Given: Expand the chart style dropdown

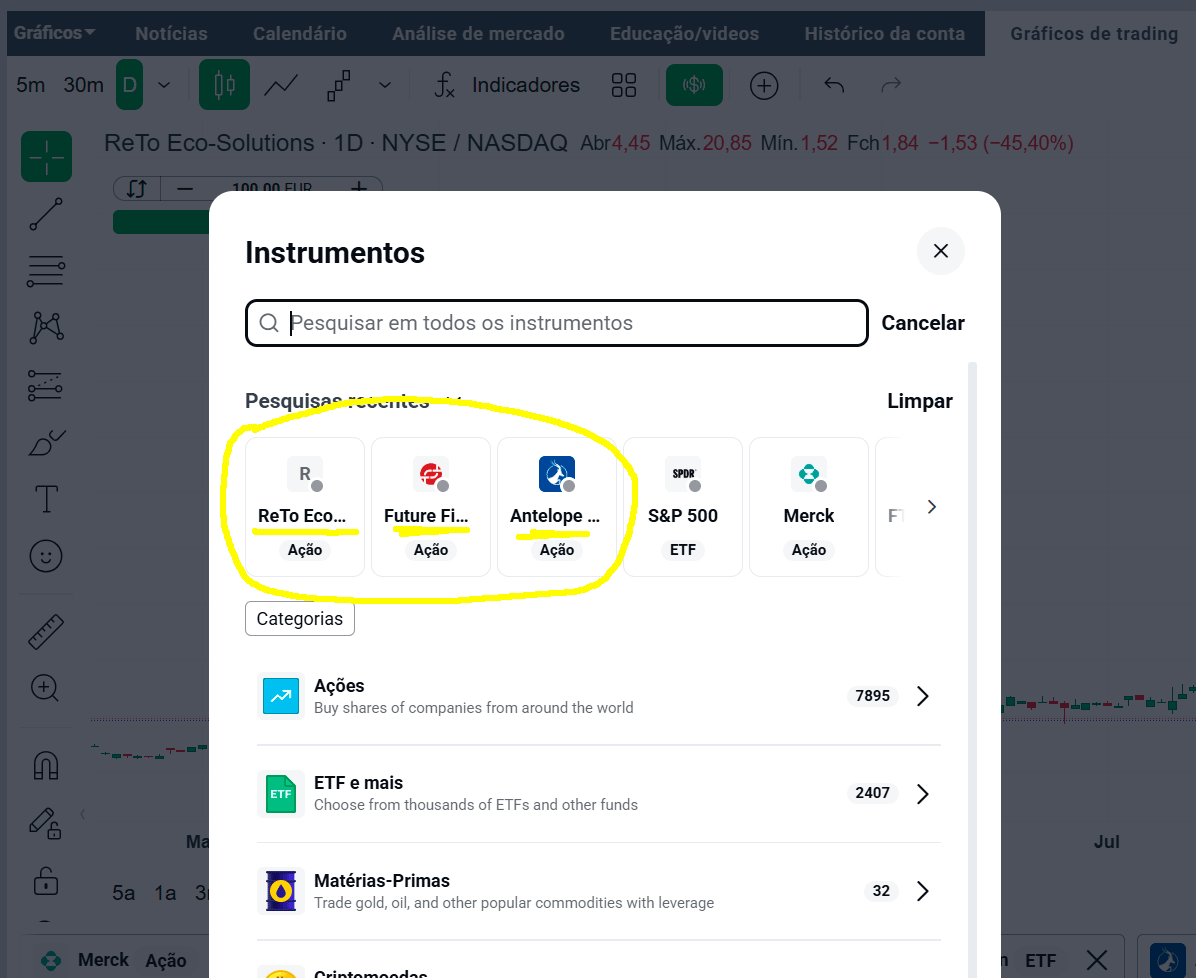Looking at the screenshot, I should pos(385,85).
